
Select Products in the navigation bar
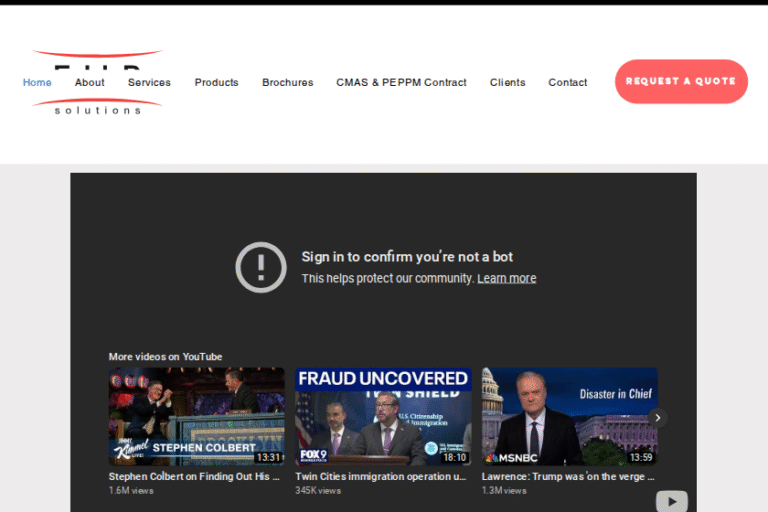pos(216,82)
